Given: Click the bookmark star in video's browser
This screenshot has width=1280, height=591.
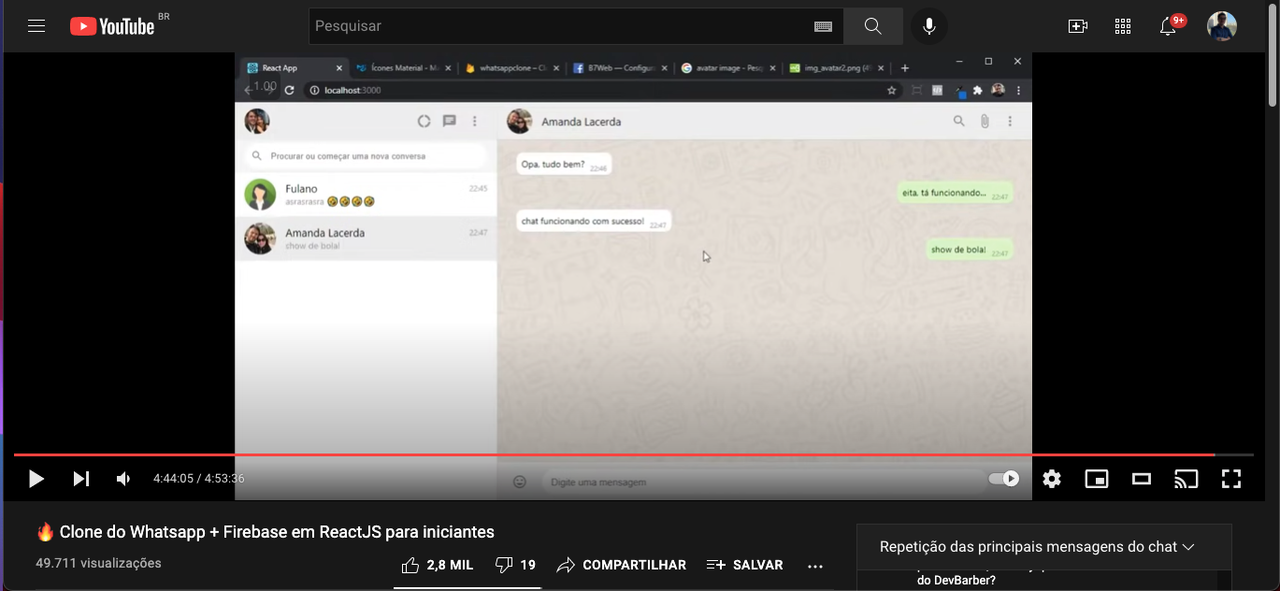Looking at the screenshot, I should pos(891,90).
